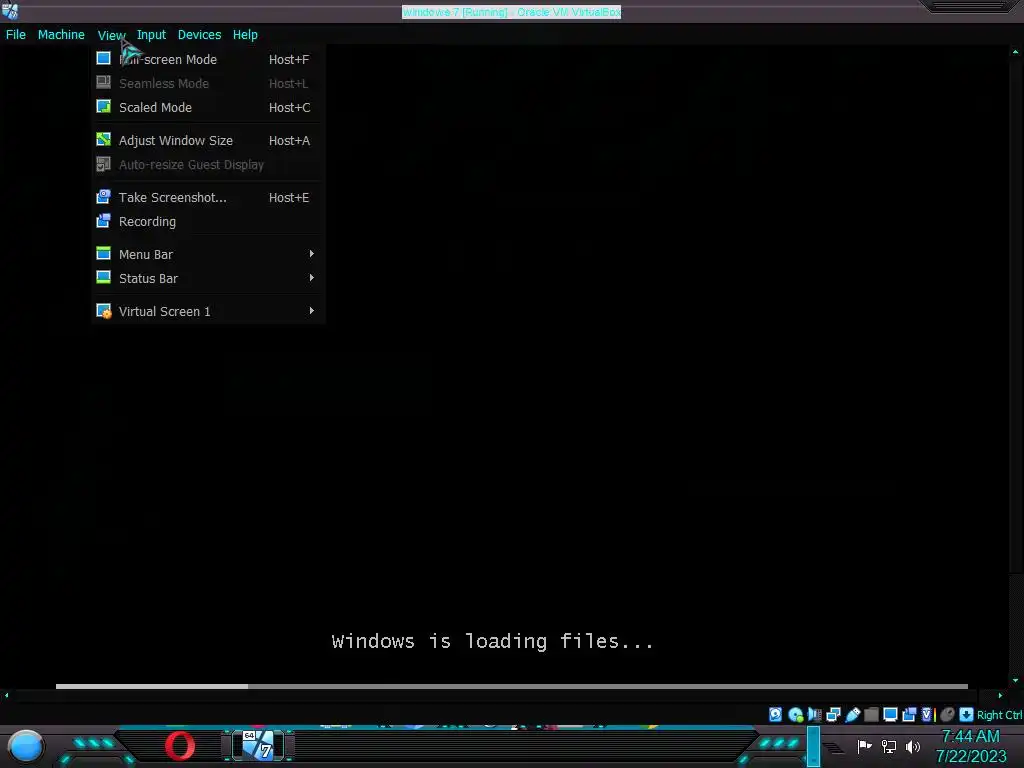Click the vertical scrollbar down arrow
This screenshot has height=768, width=1024.
pyautogui.click(x=1016, y=680)
